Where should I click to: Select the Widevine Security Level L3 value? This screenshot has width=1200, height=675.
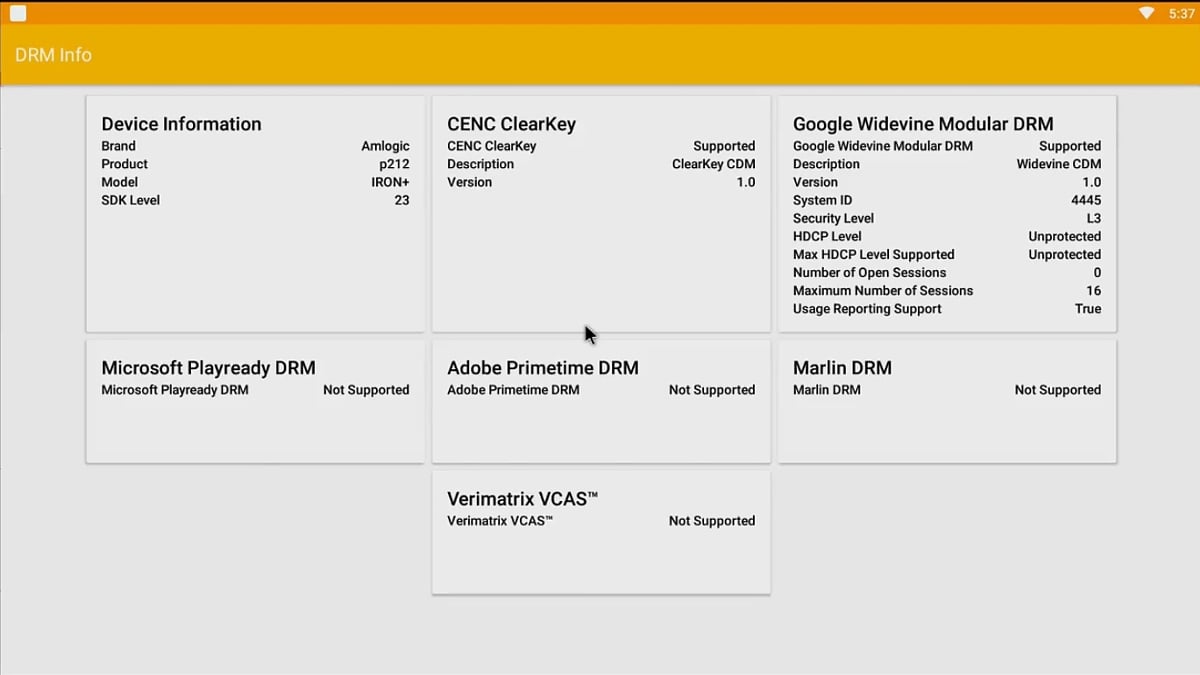tap(1093, 218)
